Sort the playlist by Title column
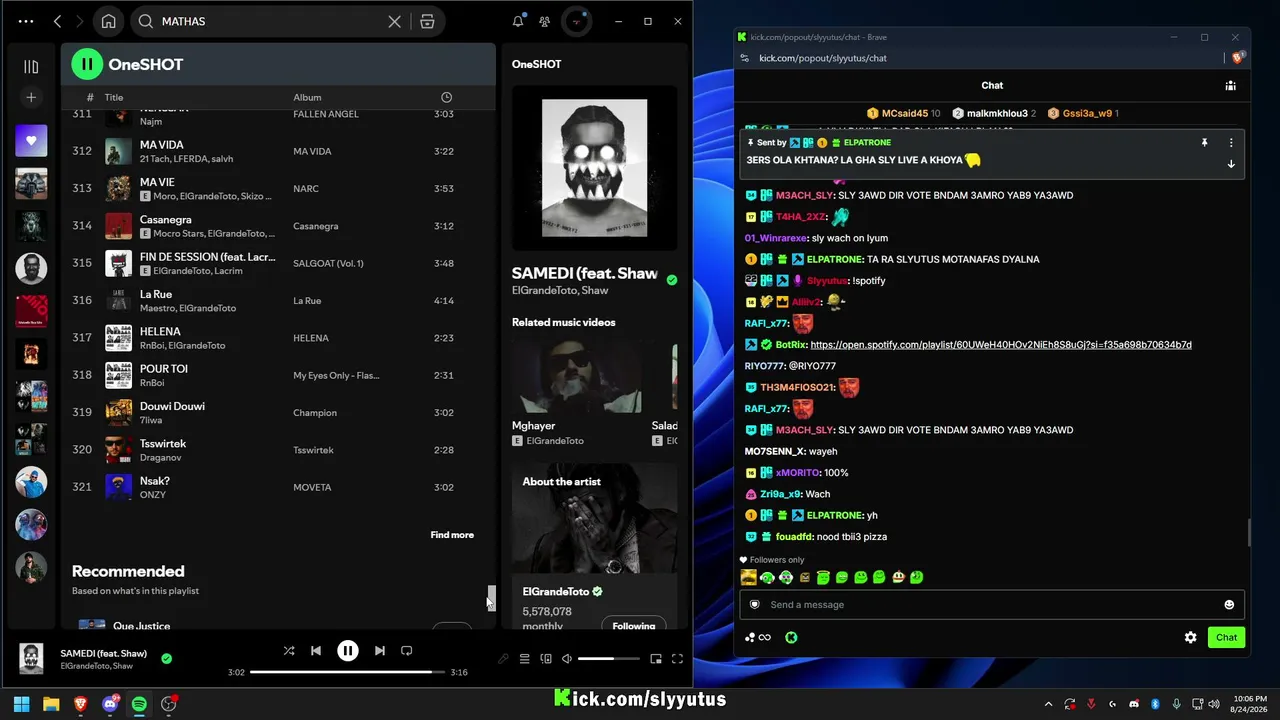Viewport: 1280px width, 720px height. coord(114,97)
